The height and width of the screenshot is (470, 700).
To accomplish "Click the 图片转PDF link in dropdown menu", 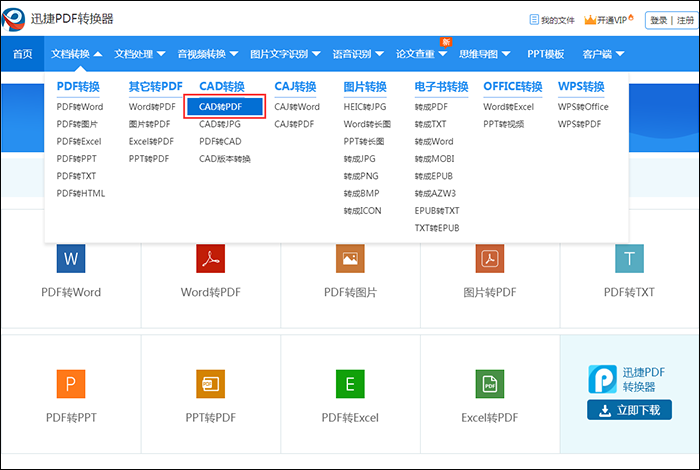I will click(150, 124).
